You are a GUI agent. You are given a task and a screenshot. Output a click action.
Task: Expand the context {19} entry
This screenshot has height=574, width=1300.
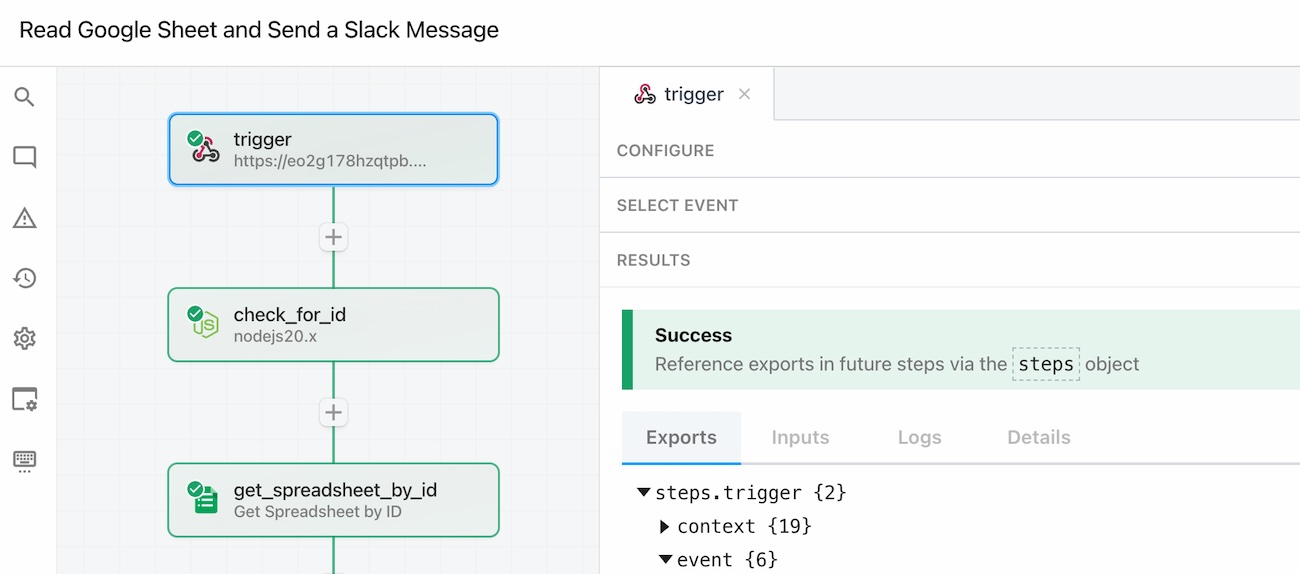(x=665, y=527)
